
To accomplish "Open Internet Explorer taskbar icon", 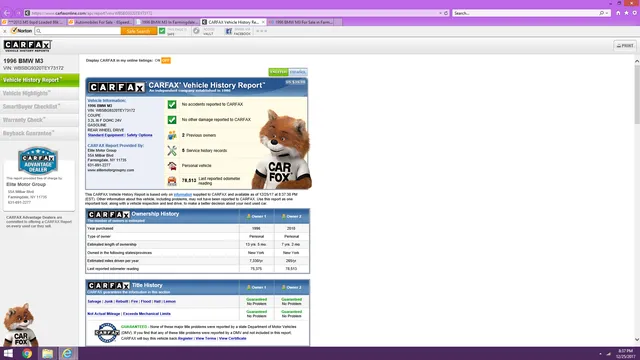I will coord(67,353).
